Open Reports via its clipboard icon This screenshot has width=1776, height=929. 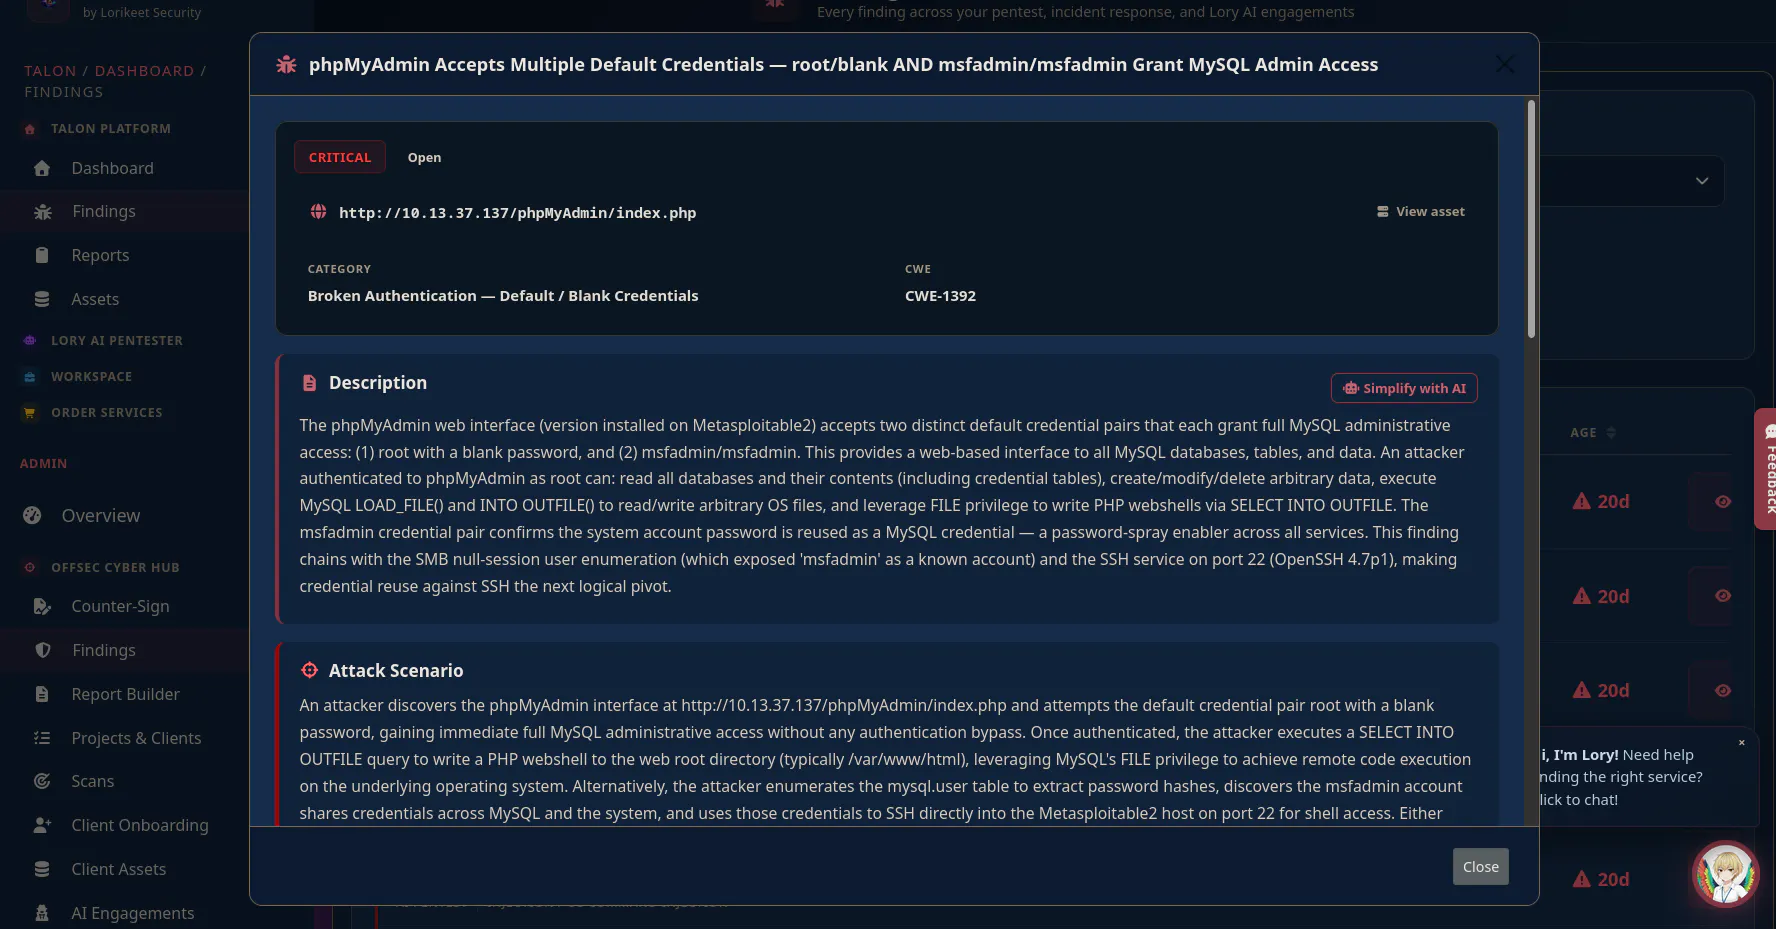42,255
